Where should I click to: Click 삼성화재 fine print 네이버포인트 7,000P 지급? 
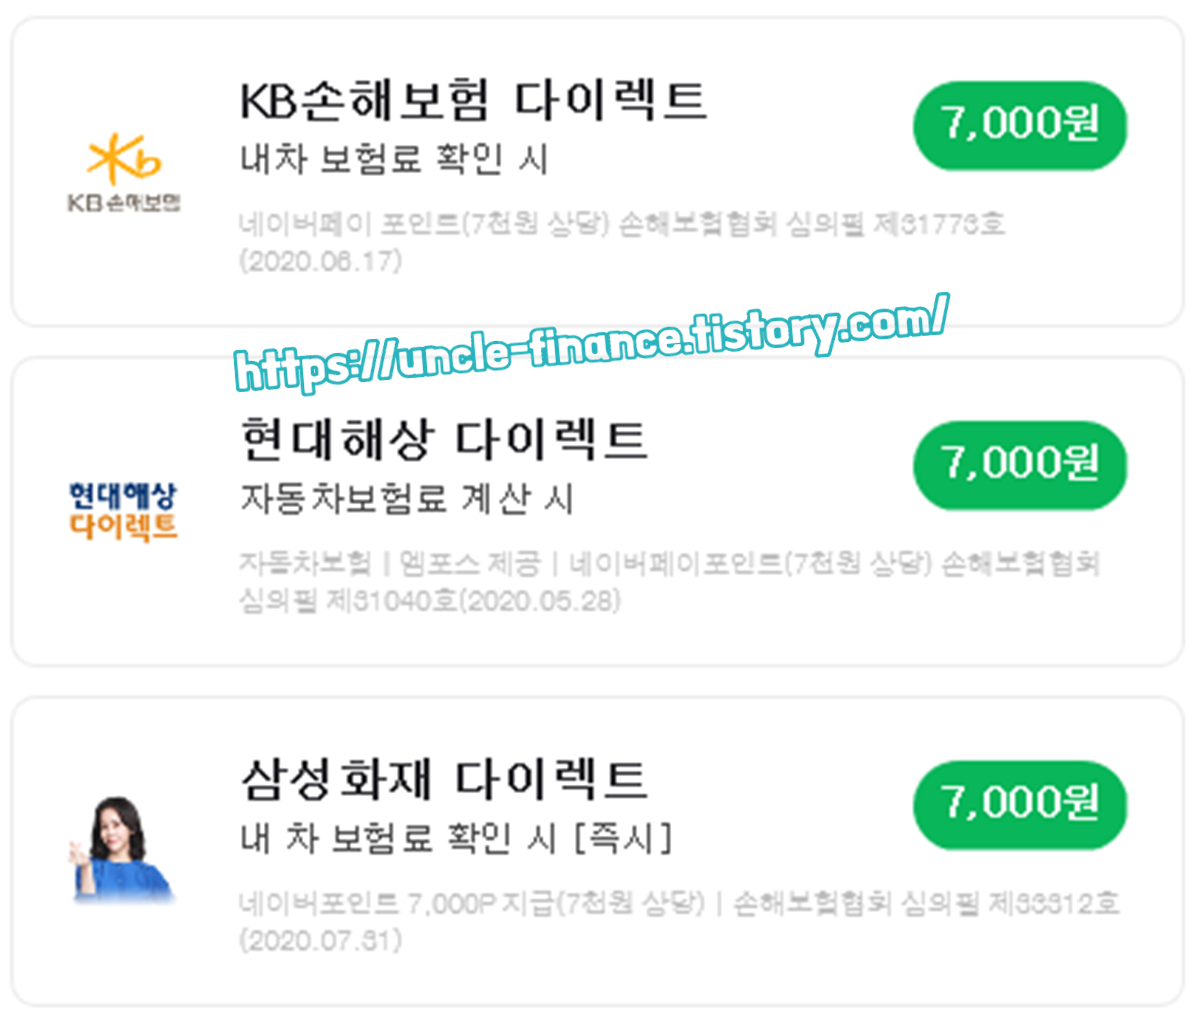[x=679, y=921]
